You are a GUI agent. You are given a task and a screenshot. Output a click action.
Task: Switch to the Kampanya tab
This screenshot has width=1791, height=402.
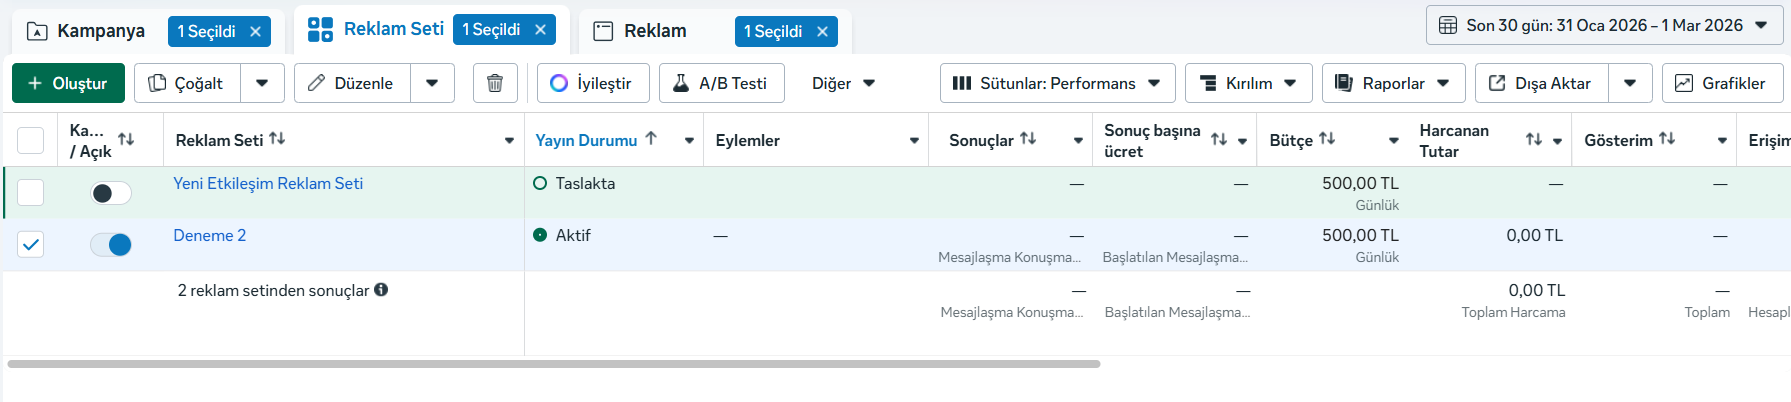click(x=100, y=32)
